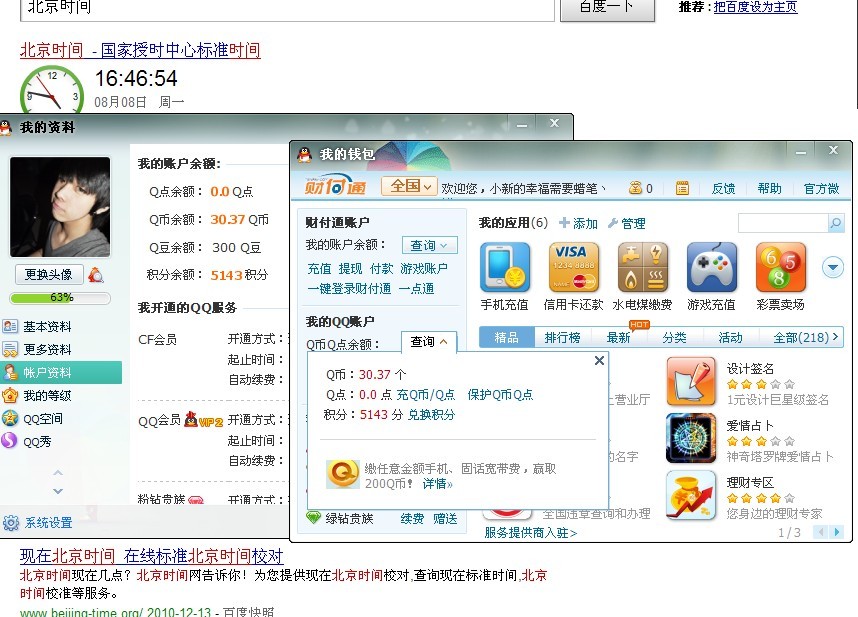The width and height of the screenshot is (858, 617).
Task: Click the 财付通 logo in the wallet
Action: tap(335, 187)
